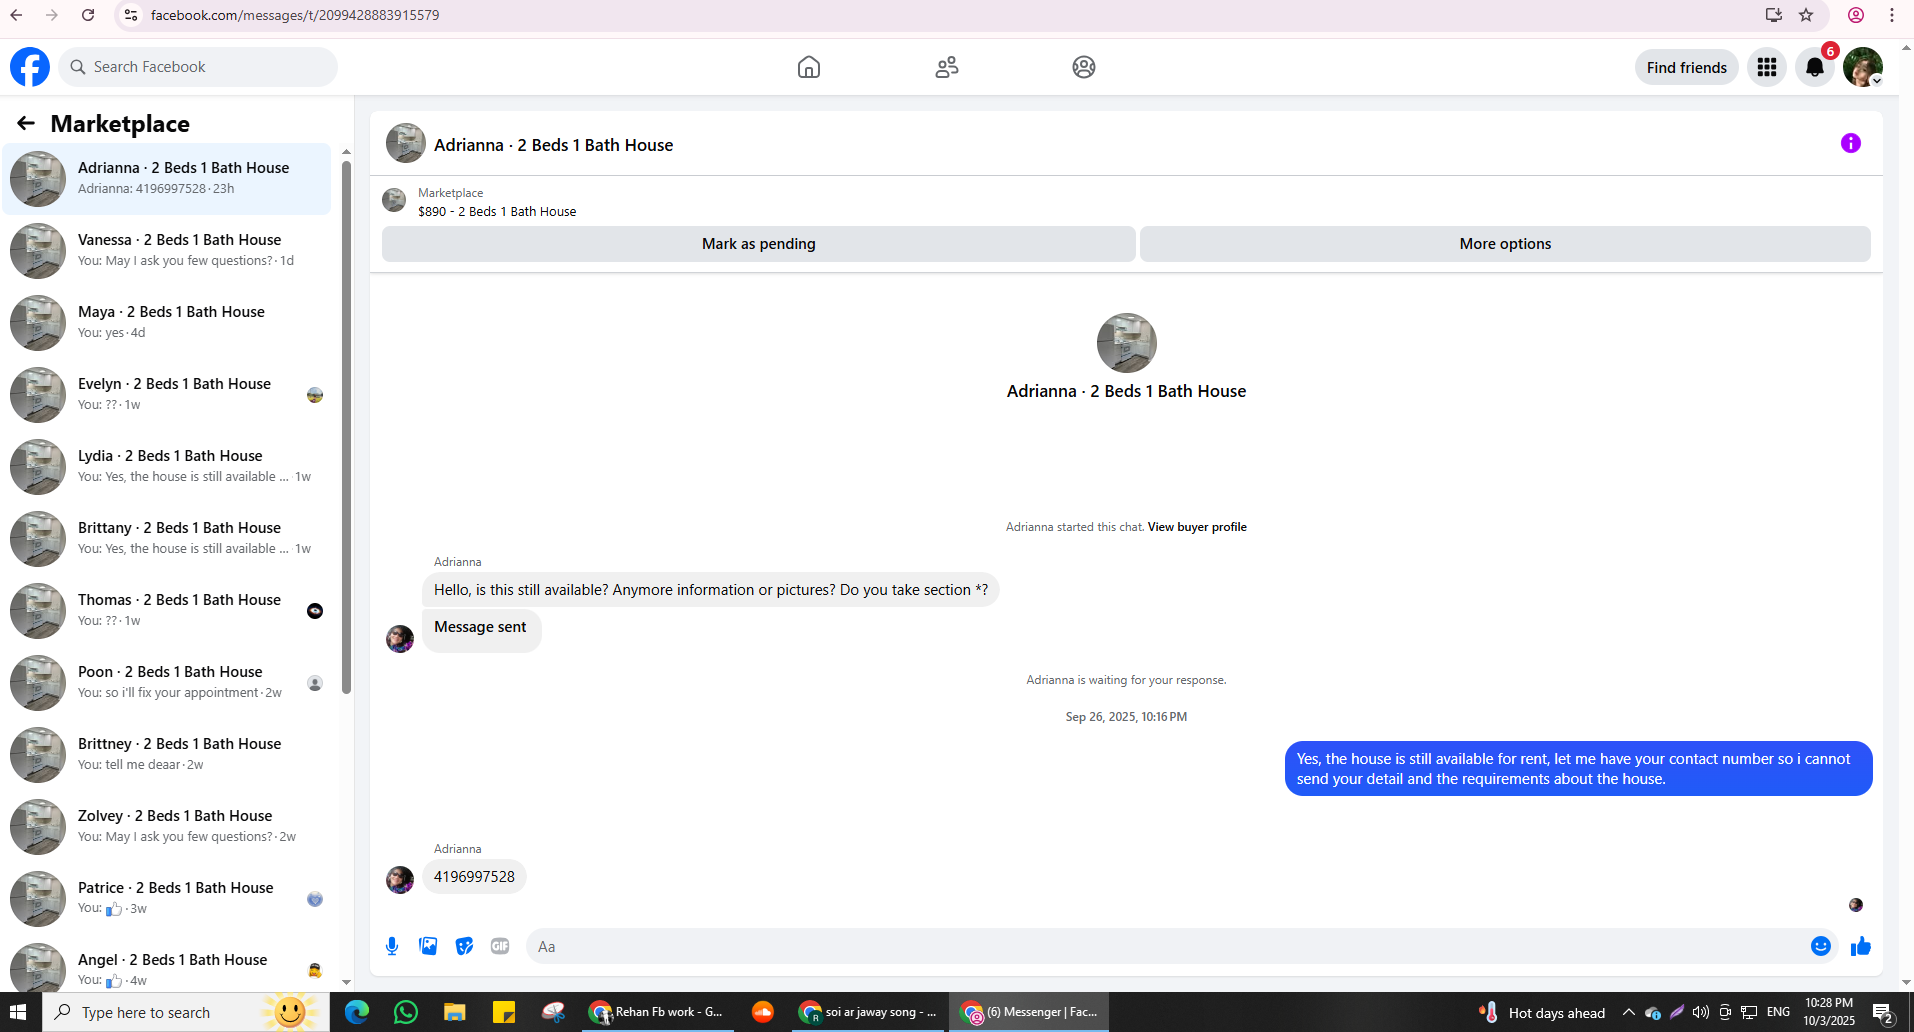Choose a GIF icon
The image size is (1914, 1032).
click(500, 946)
